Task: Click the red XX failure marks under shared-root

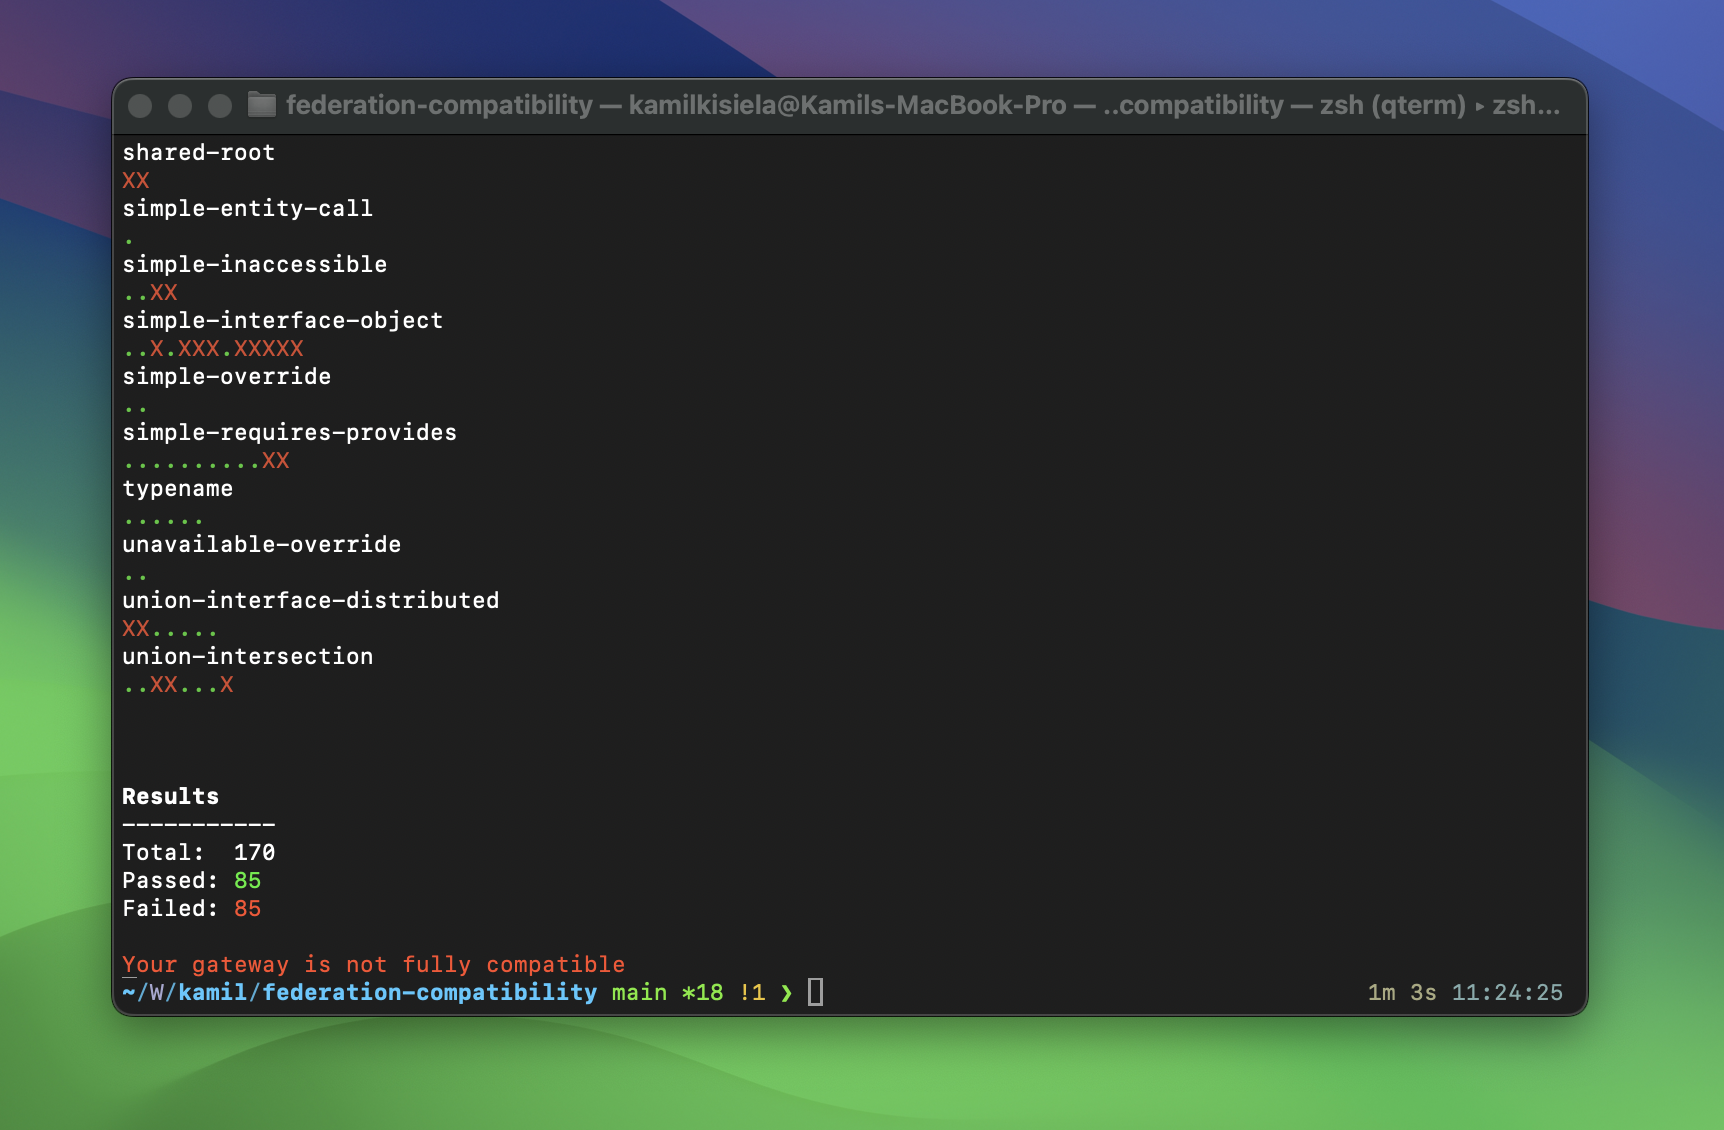Action: 136,180
